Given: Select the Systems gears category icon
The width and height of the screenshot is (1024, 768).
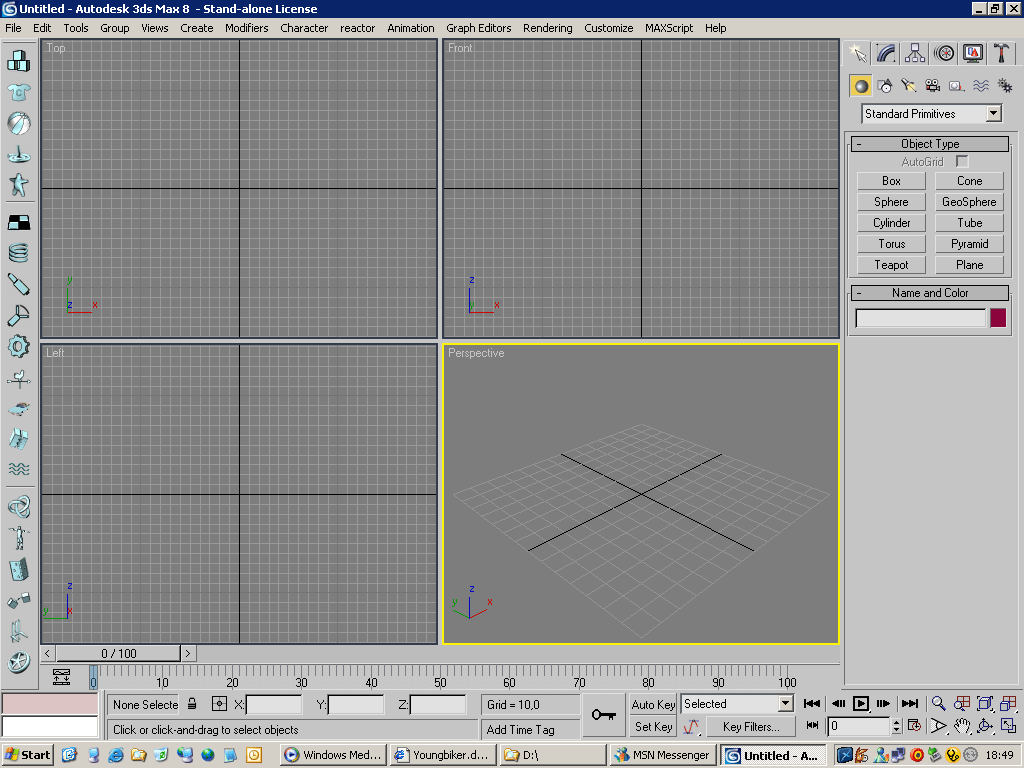Looking at the screenshot, I should point(1005,86).
